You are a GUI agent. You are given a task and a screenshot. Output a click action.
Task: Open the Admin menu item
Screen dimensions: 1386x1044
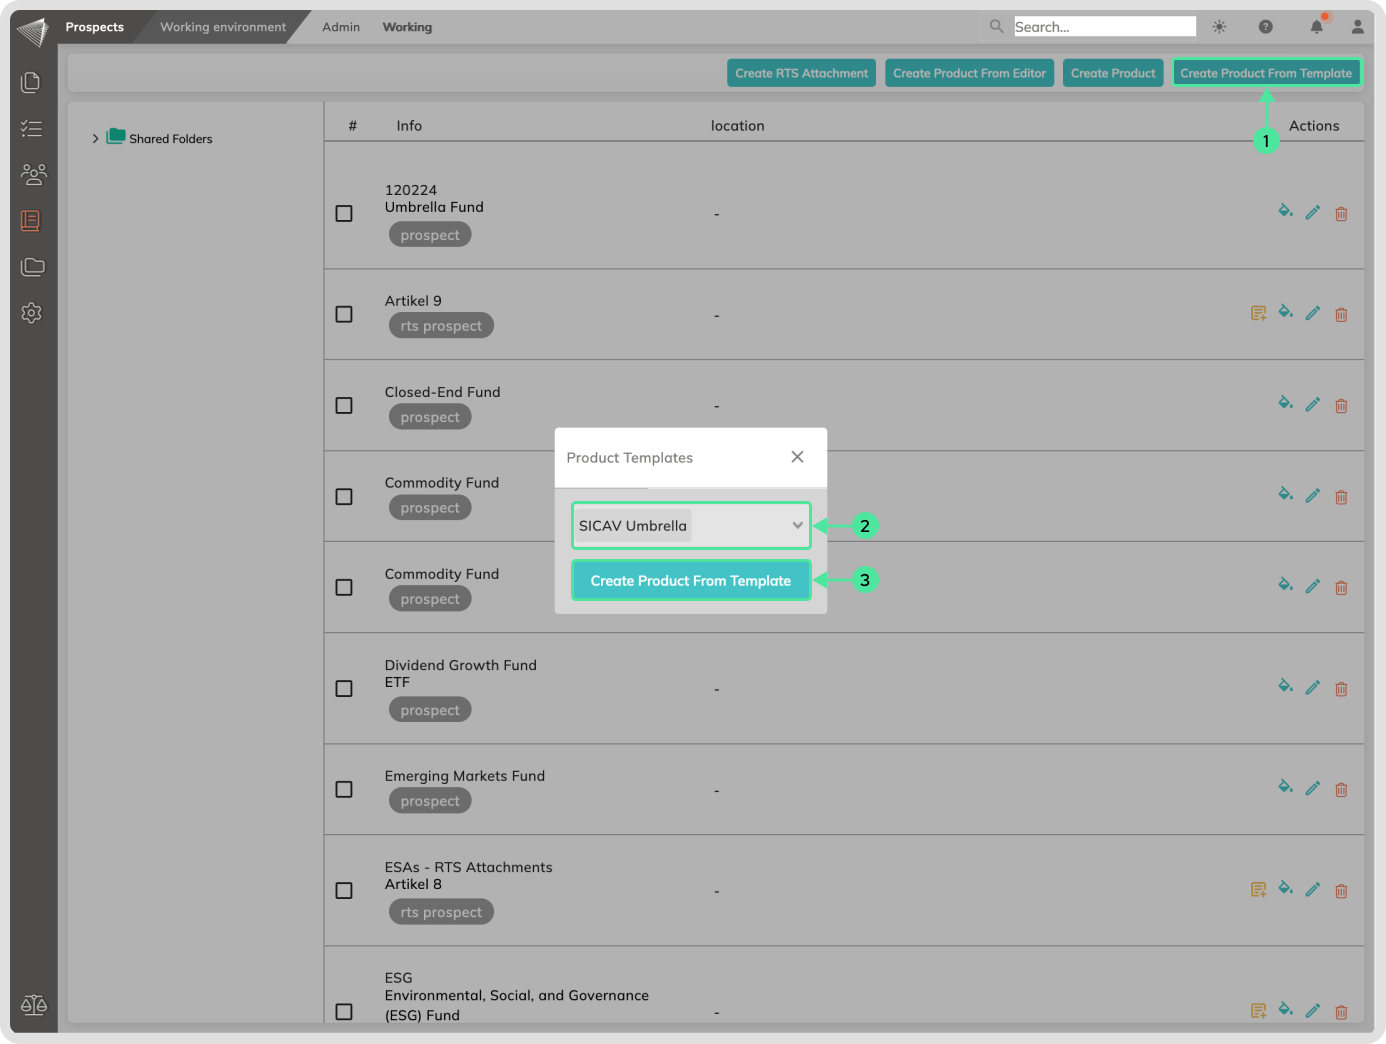pyautogui.click(x=341, y=27)
